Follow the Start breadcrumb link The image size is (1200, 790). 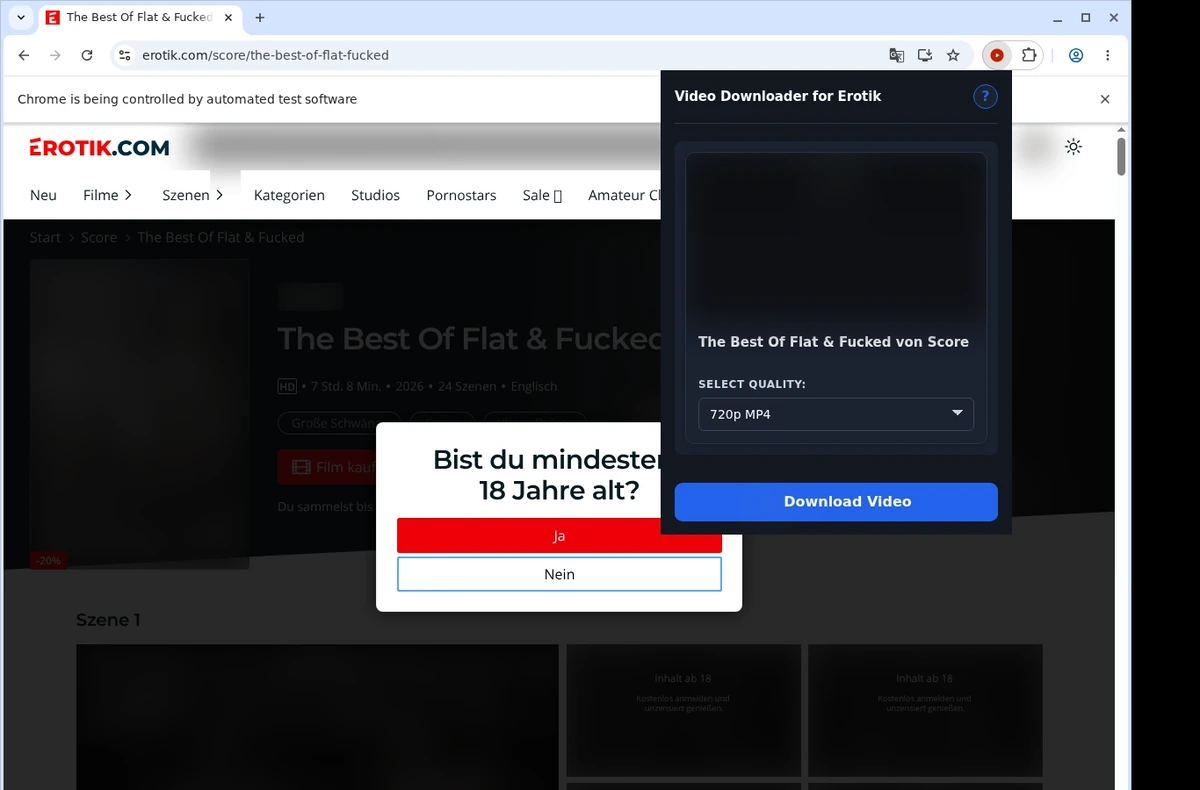[x=45, y=237]
